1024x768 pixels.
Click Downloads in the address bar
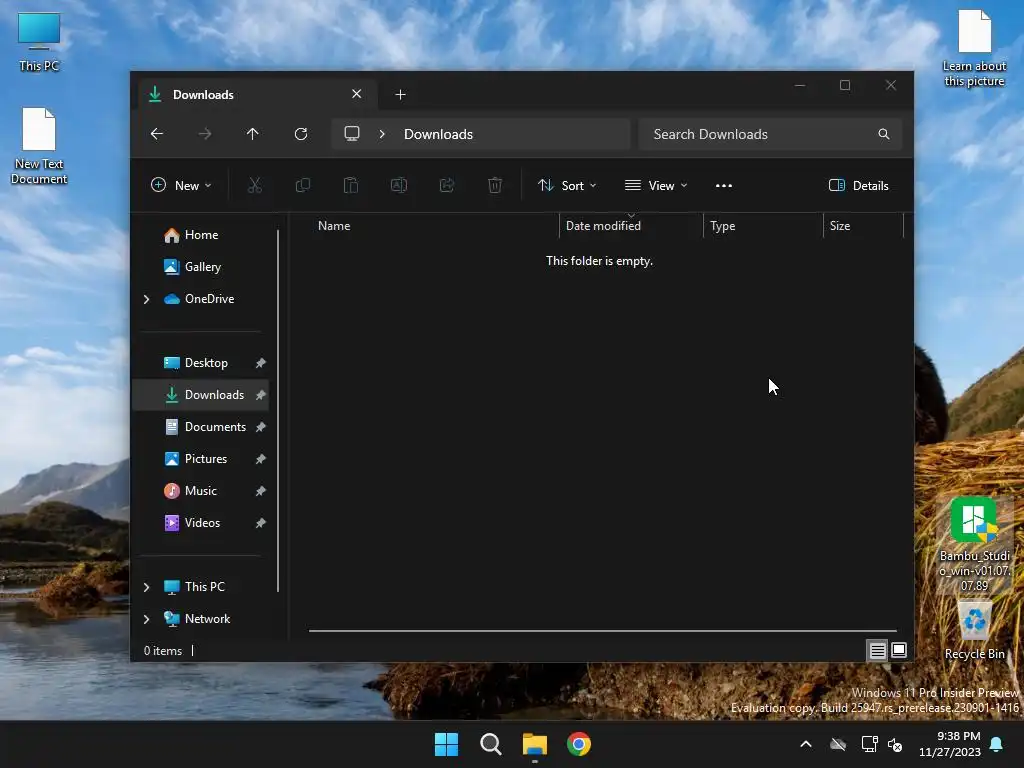click(x=438, y=134)
